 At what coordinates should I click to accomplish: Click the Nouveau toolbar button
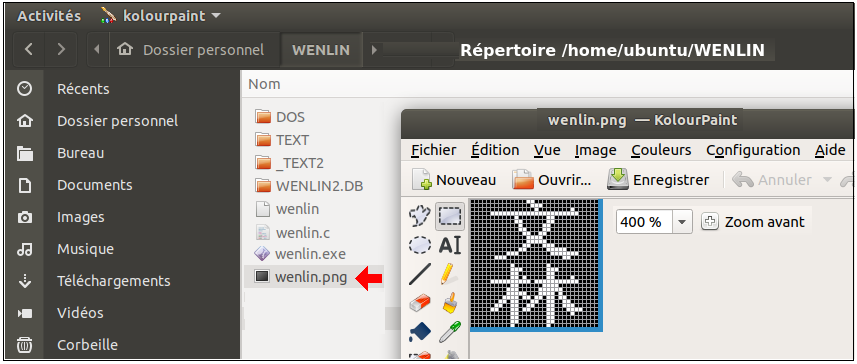[454, 180]
